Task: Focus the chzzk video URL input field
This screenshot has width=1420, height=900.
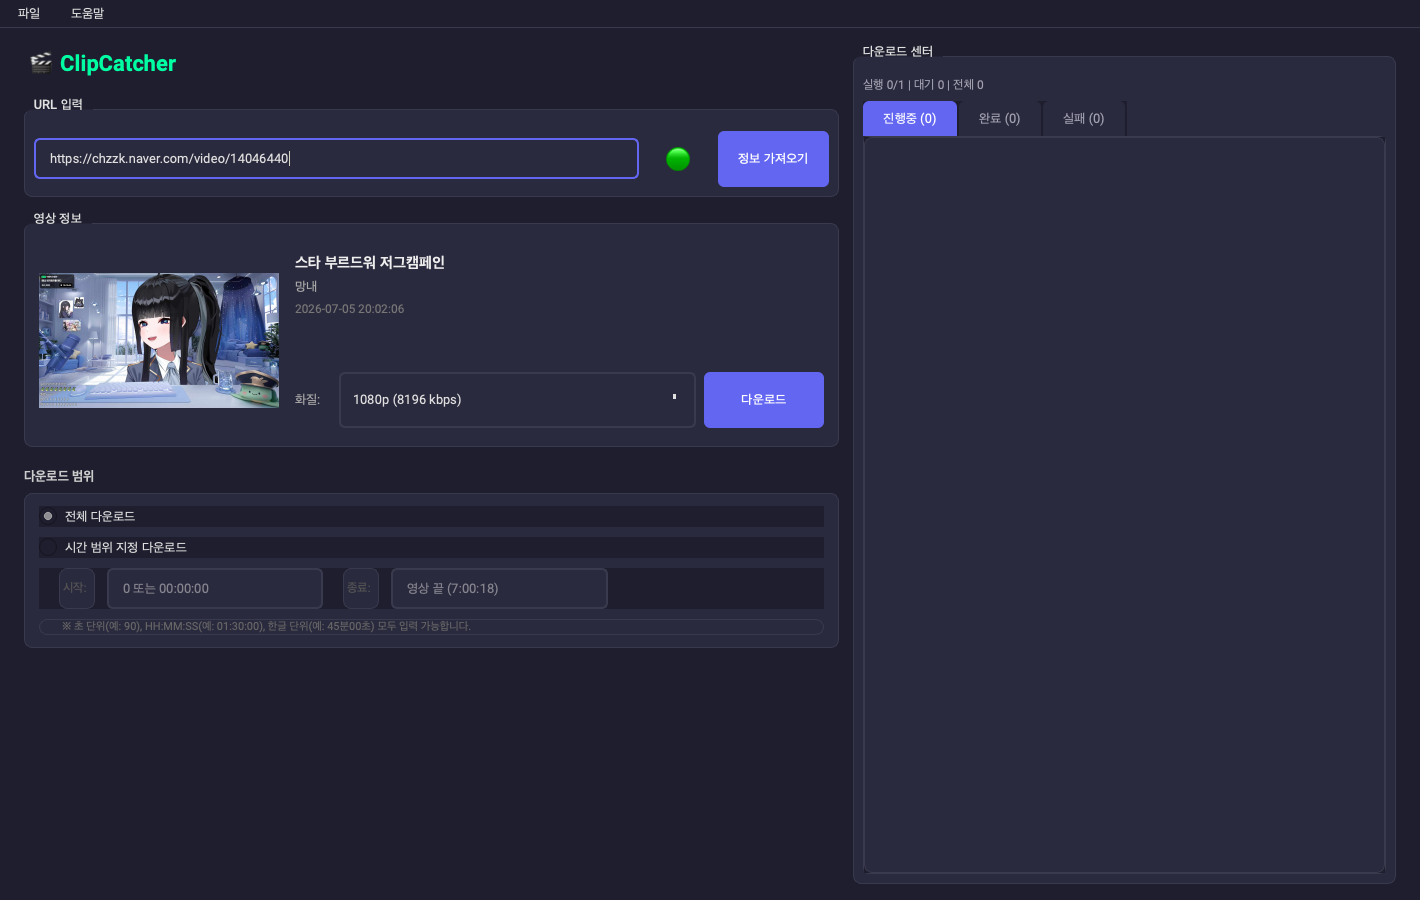Action: tap(336, 159)
